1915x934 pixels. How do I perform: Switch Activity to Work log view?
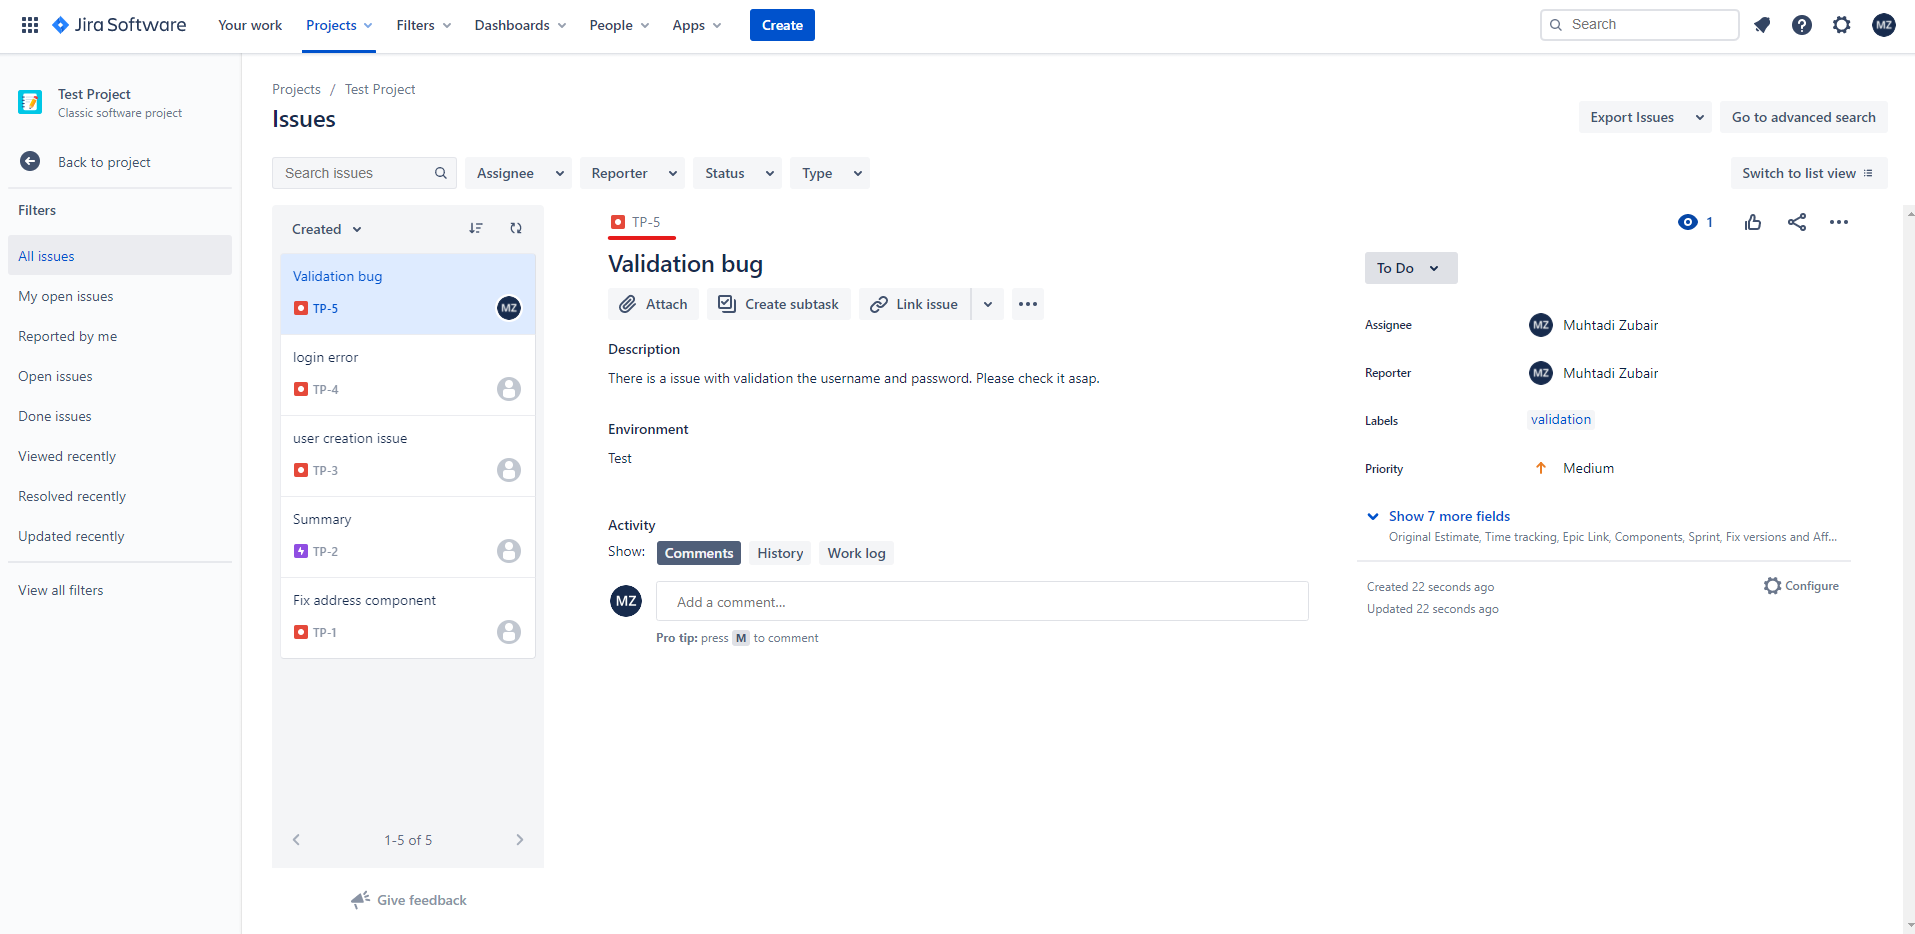(x=855, y=552)
